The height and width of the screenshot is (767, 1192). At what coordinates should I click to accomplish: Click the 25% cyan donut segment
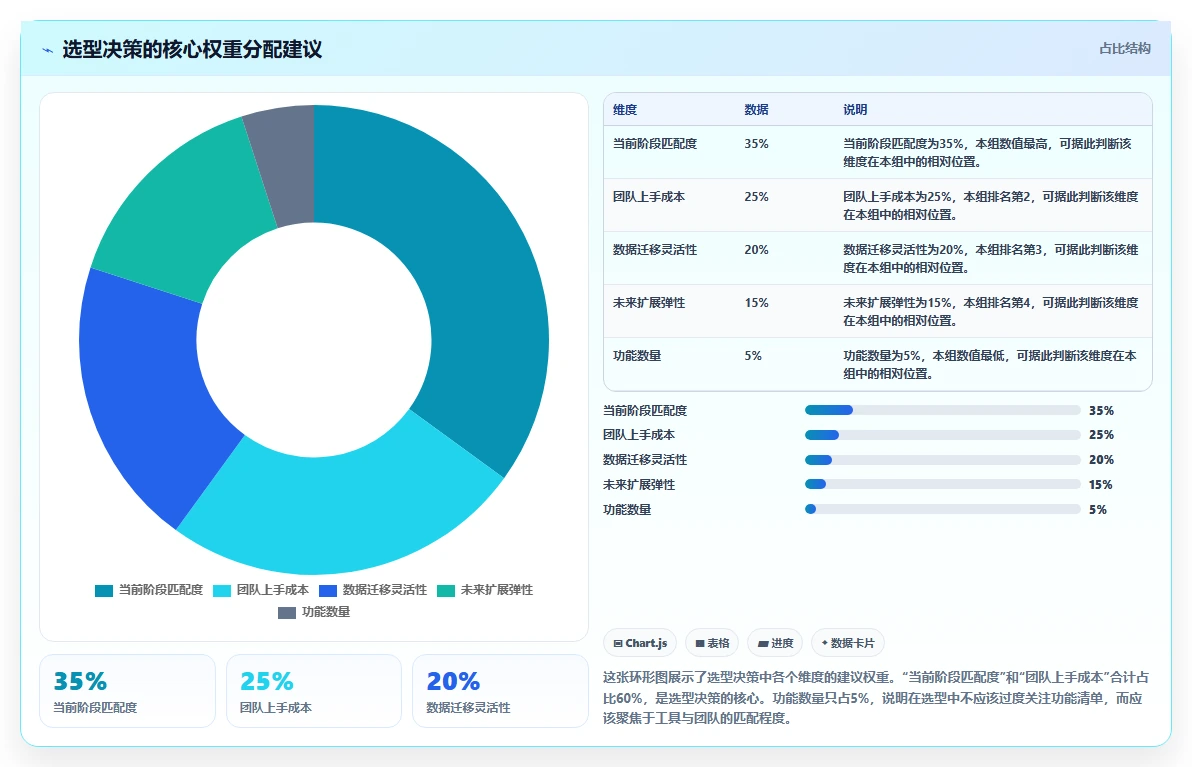[x=342, y=513]
